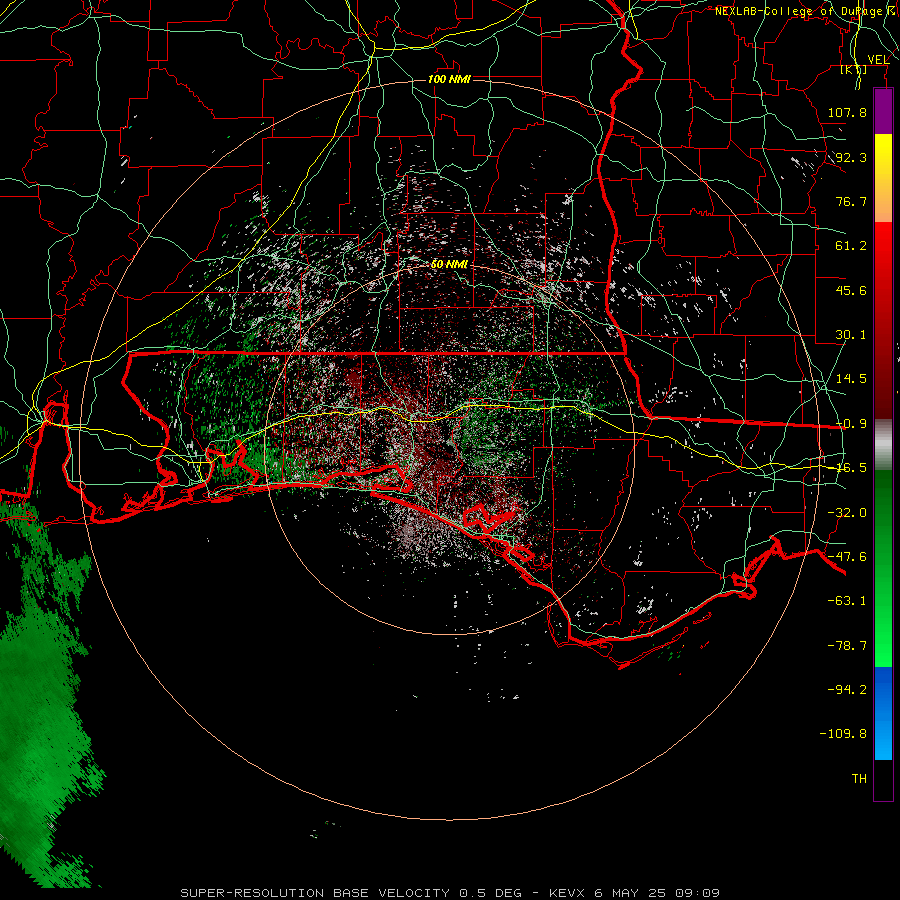Screen dimensions: 900x900
Task: Click the -94.2 legend value
Action: [847, 690]
